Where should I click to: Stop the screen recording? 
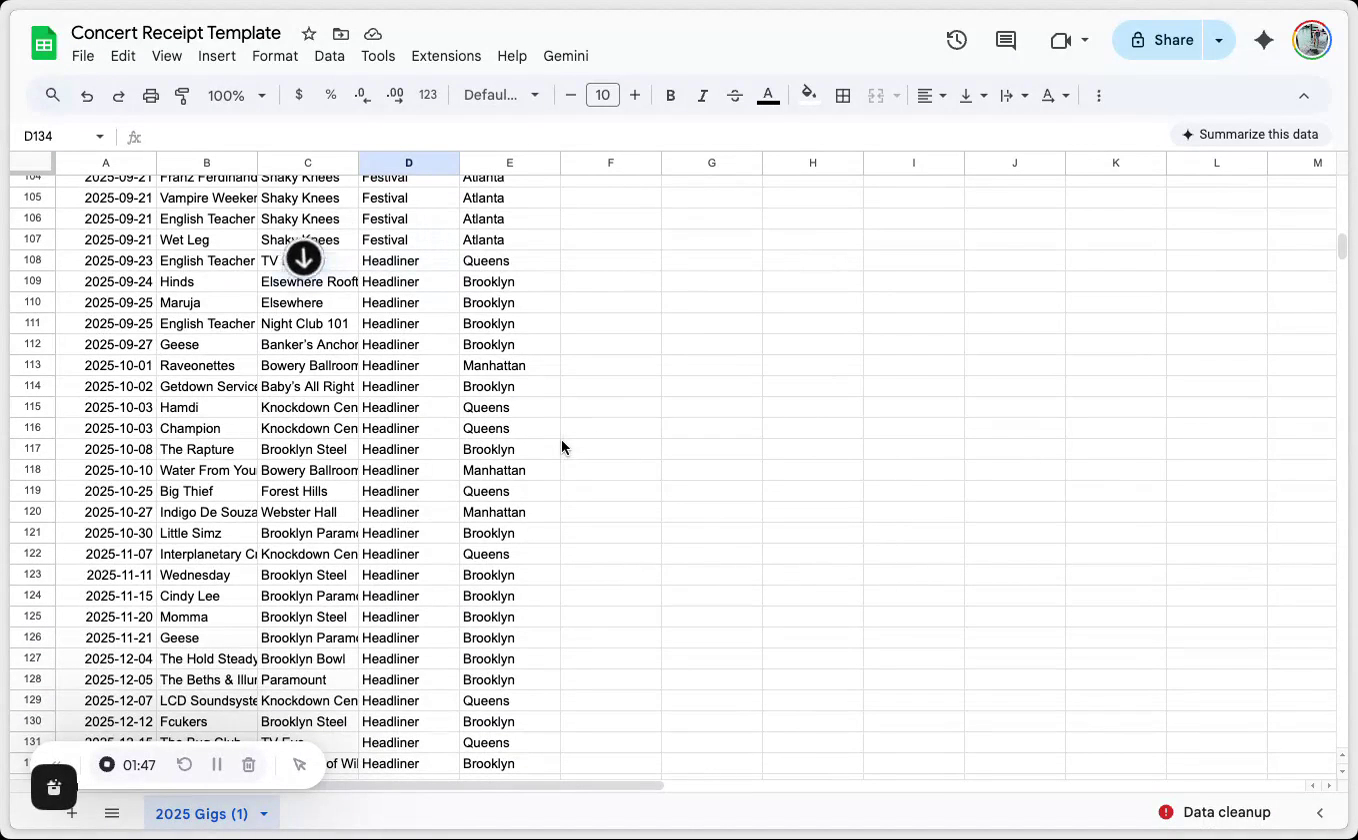coord(107,765)
